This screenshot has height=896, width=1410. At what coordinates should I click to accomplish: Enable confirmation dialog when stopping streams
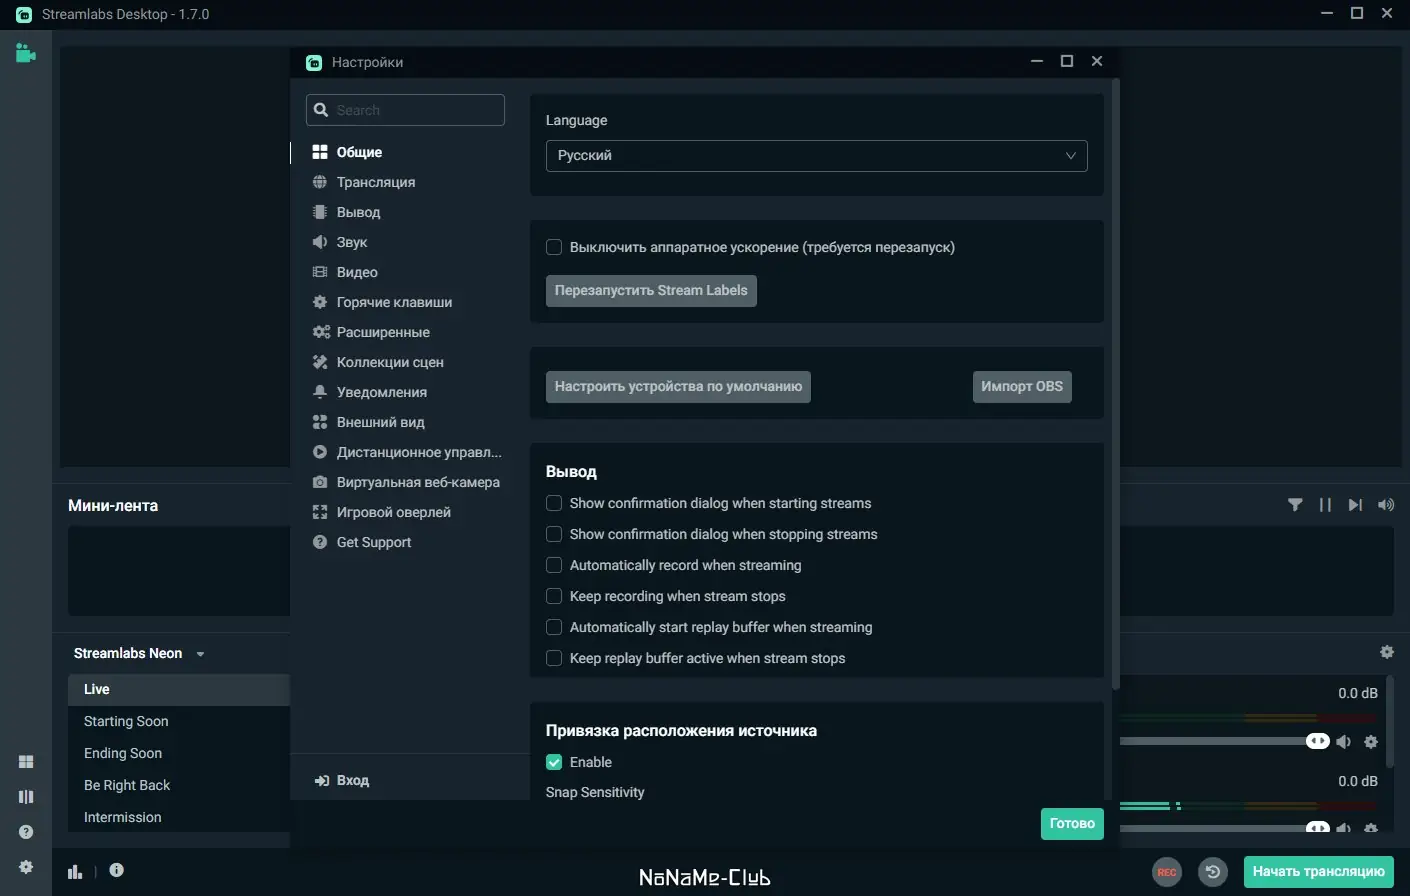coord(554,534)
